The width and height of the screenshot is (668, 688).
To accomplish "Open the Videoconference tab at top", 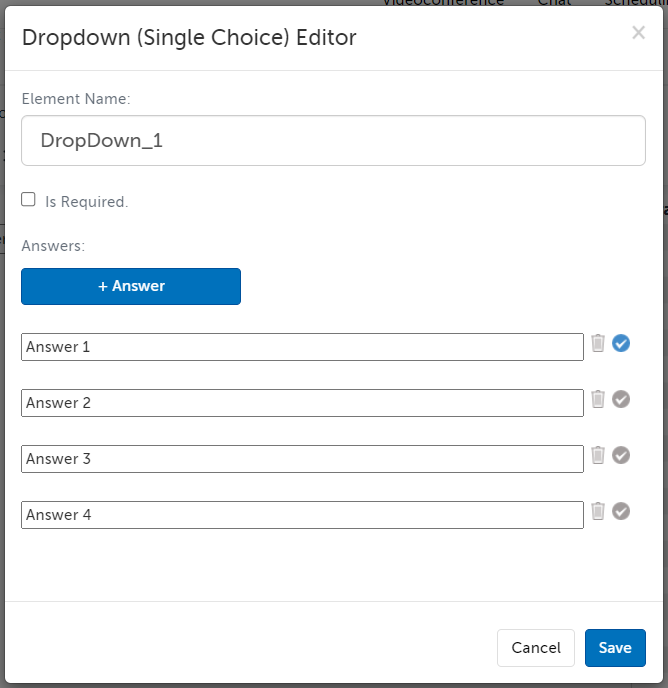I will [443, 3].
